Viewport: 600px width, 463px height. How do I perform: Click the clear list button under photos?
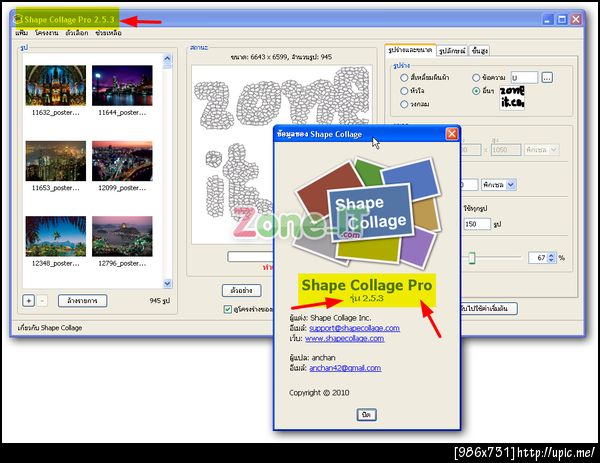point(82,301)
